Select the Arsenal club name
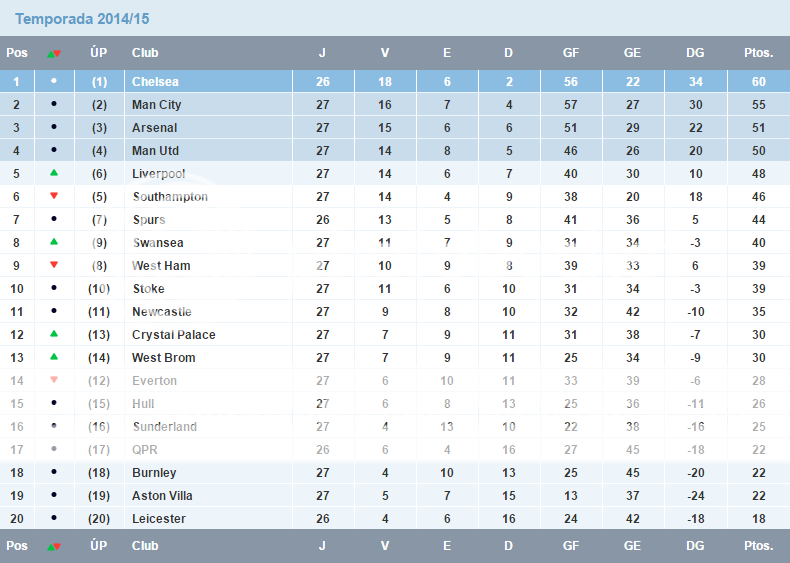The height and width of the screenshot is (563, 790). coord(154,128)
